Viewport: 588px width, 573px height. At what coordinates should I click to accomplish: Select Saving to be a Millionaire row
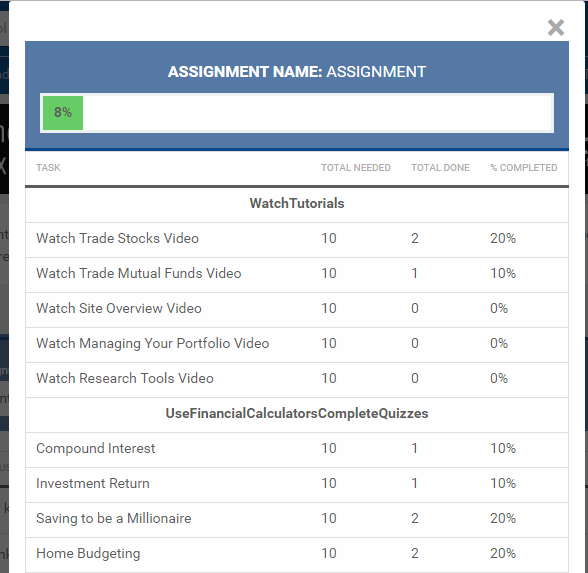(x=297, y=519)
